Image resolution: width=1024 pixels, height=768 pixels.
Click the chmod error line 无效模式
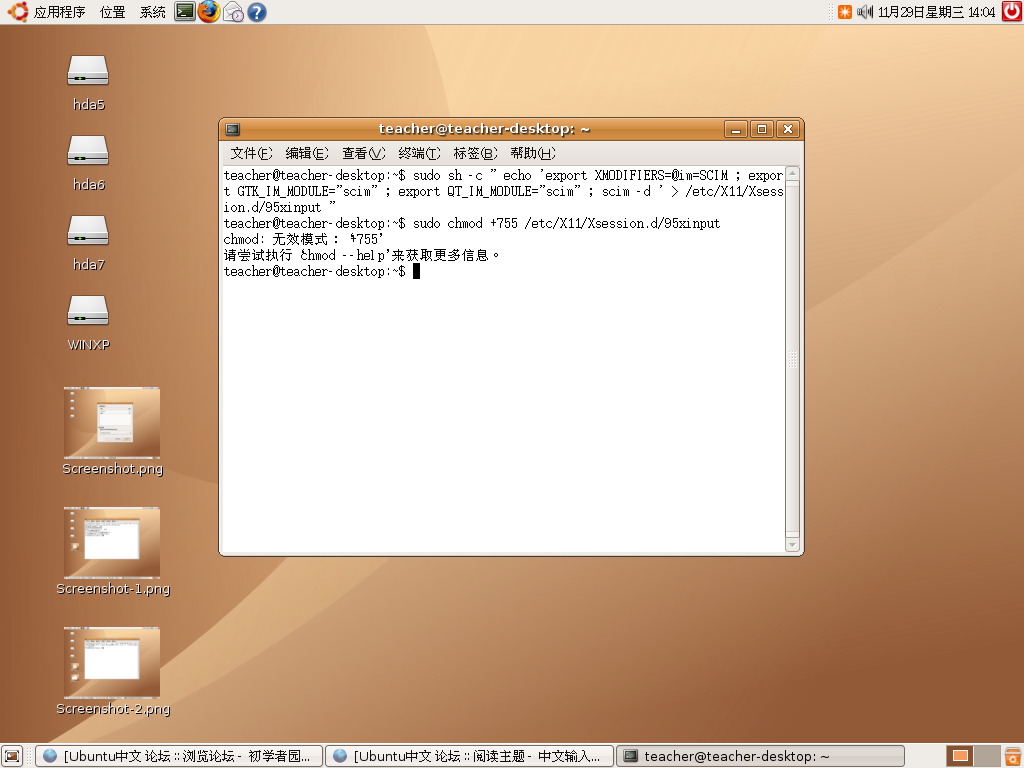(304, 239)
